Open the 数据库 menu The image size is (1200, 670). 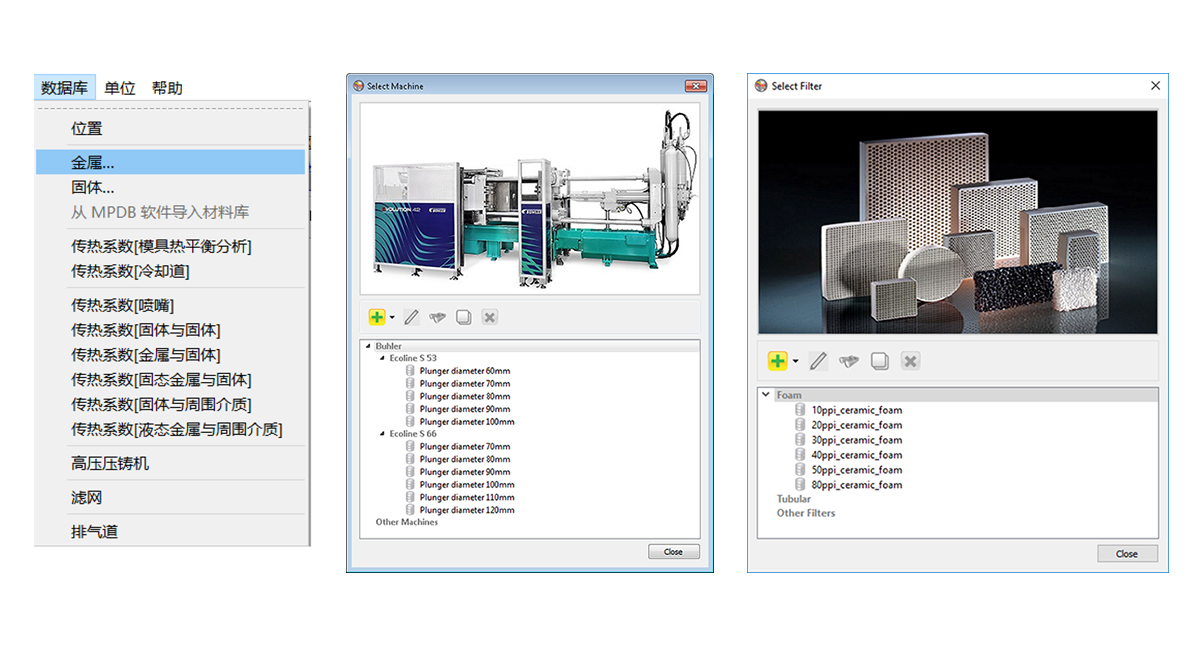pyautogui.click(x=64, y=88)
